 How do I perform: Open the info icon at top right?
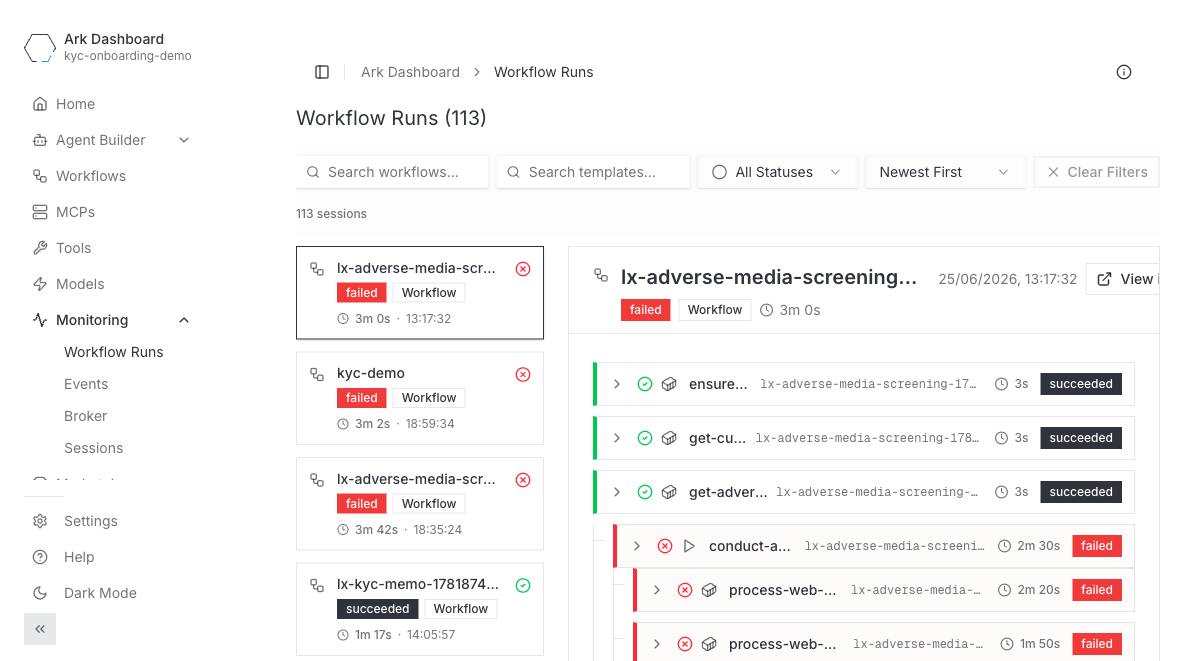click(x=1124, y=72)
